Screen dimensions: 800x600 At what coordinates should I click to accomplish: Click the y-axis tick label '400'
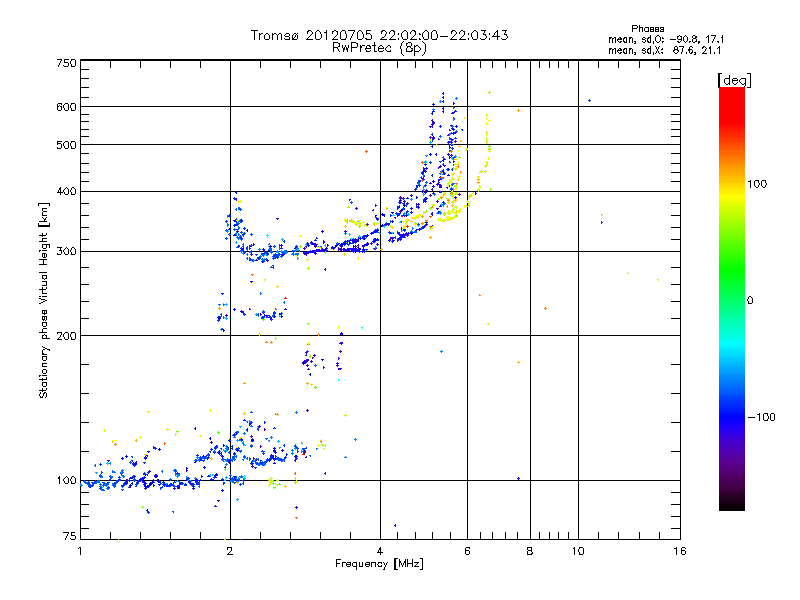pyautogui.click(x=66, y=192)
